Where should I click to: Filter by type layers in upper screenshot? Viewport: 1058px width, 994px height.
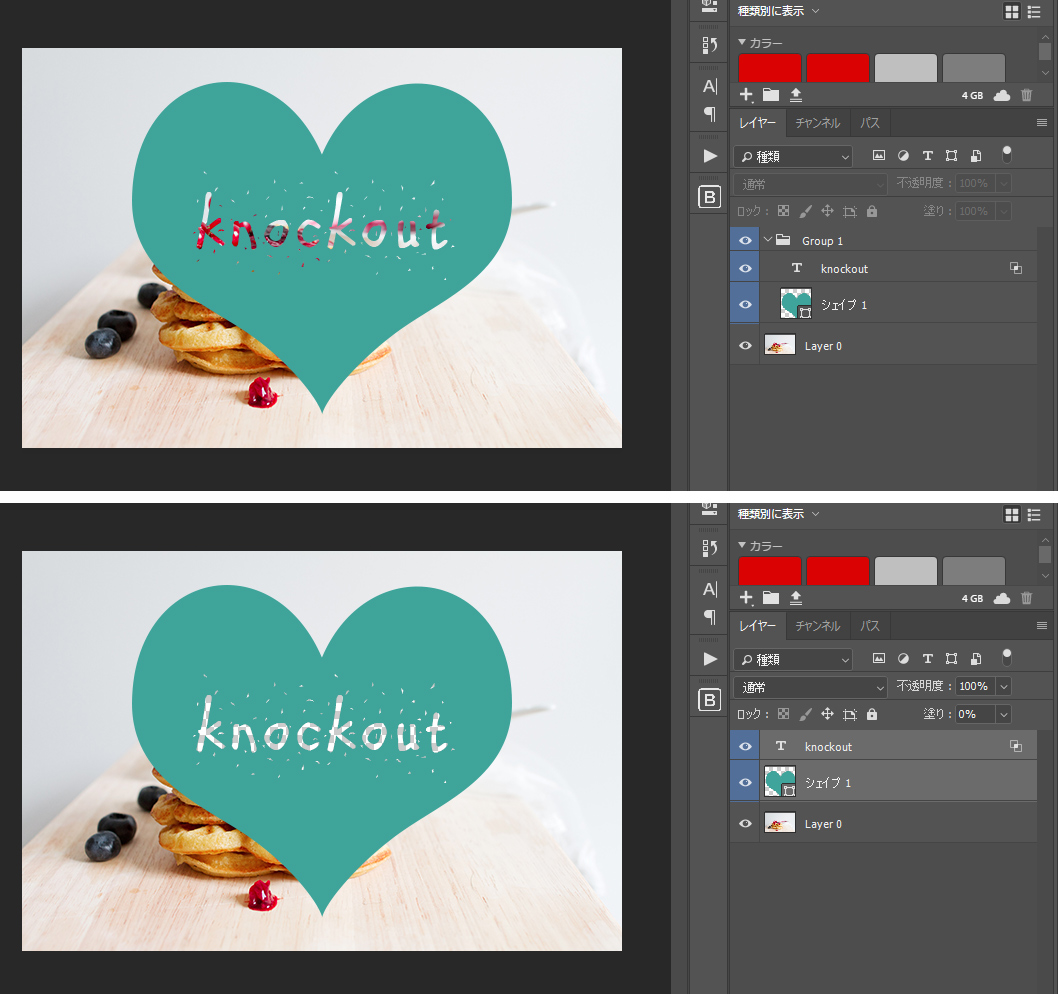(928, 156)
